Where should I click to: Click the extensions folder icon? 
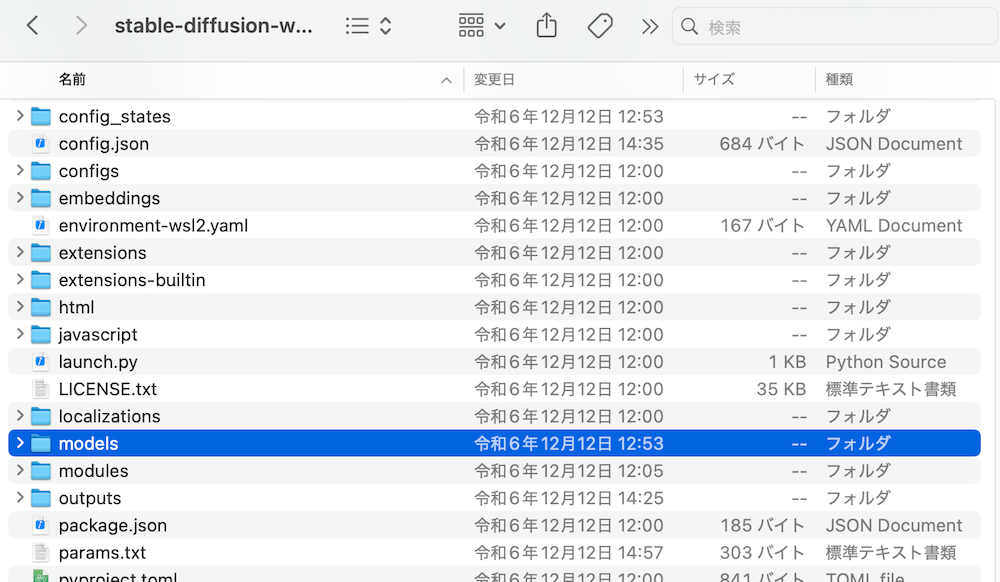coord(41,253)
